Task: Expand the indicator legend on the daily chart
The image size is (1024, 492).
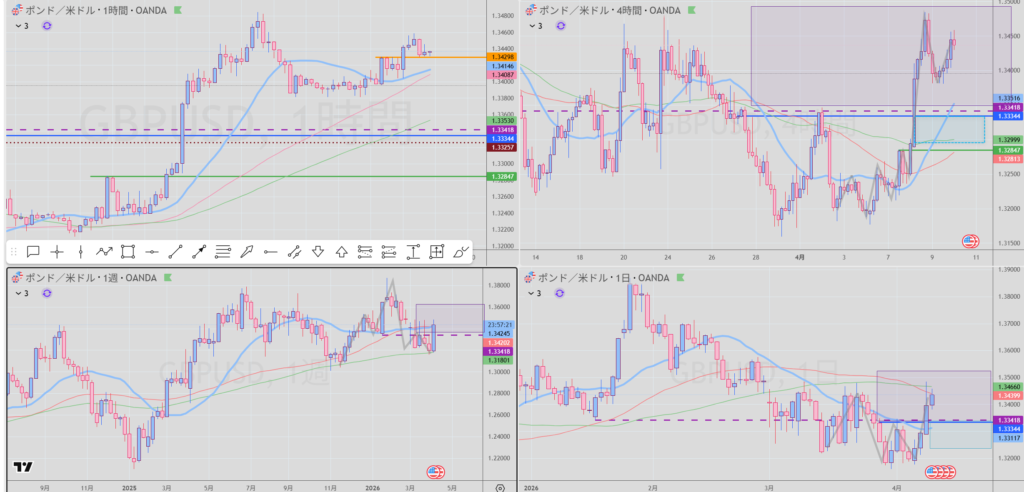Action: [533, 293]
